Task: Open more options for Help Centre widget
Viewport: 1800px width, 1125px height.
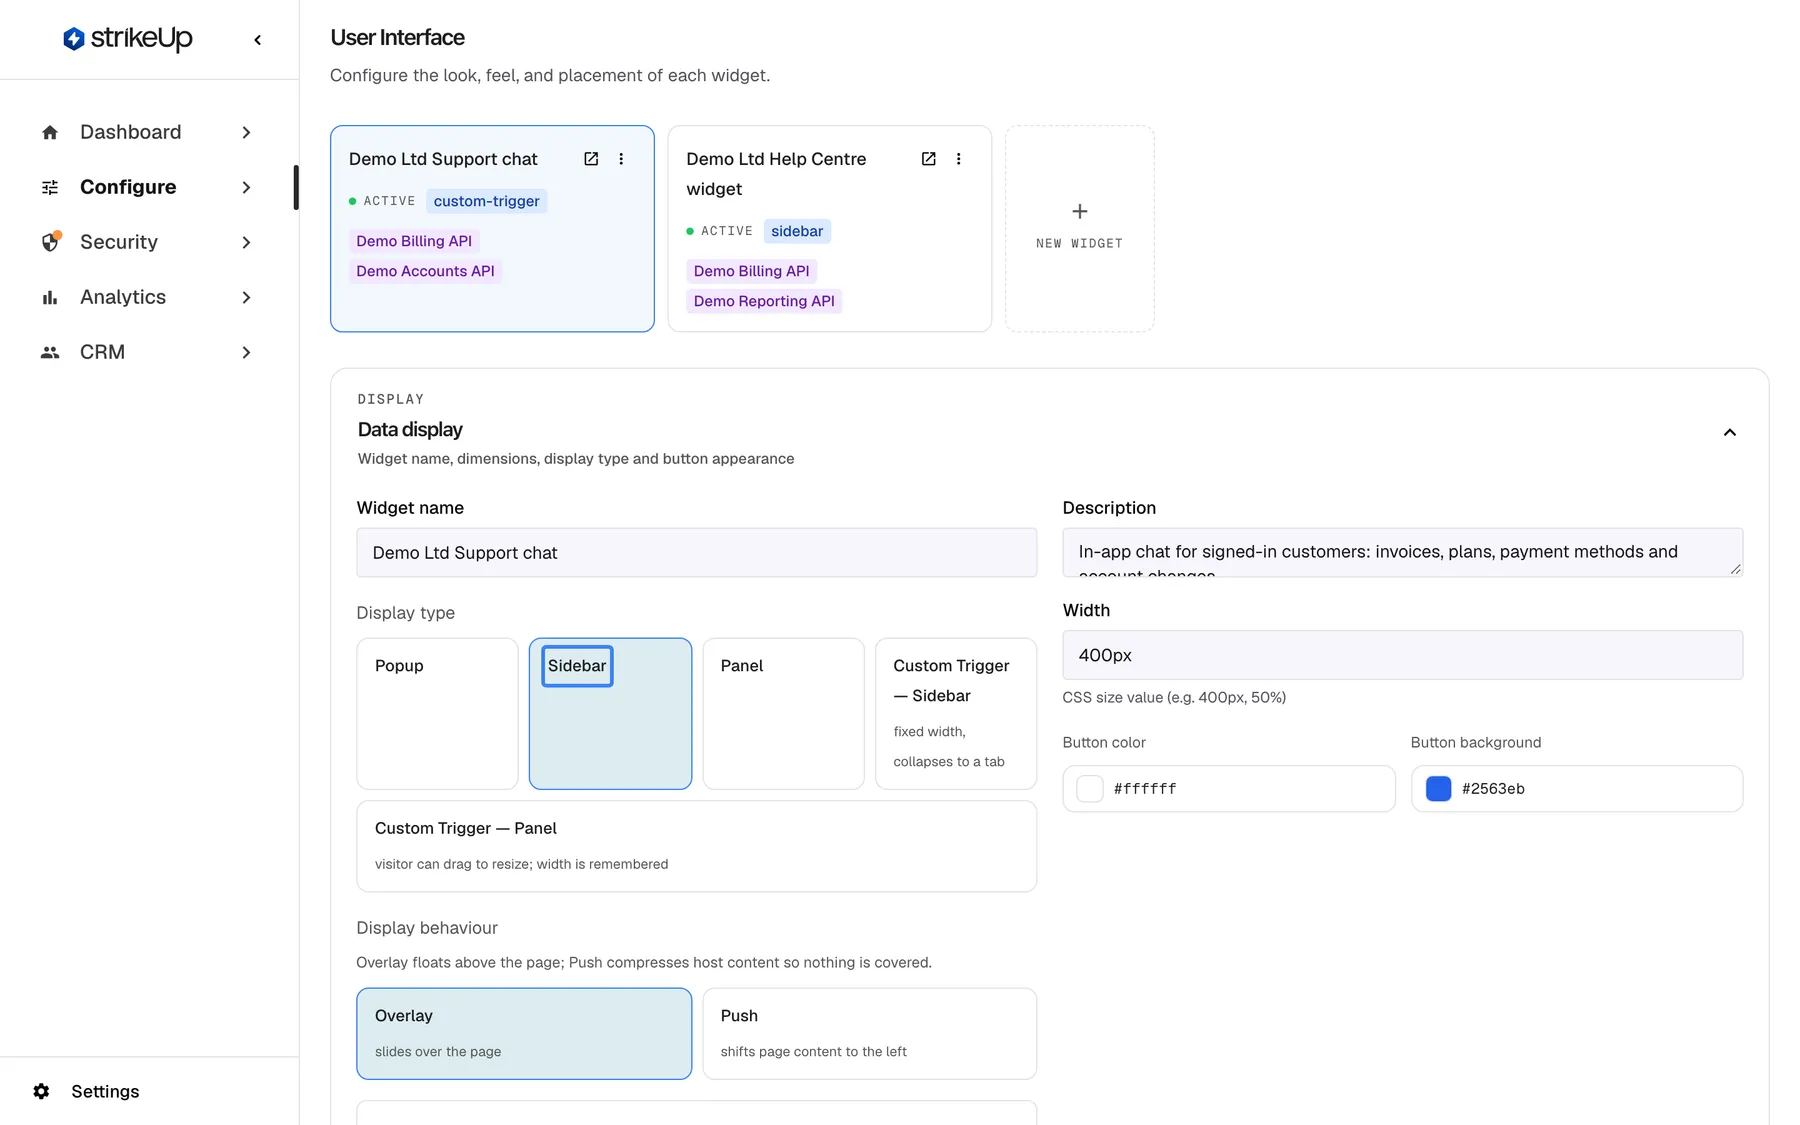Action: tap(958, 159)
